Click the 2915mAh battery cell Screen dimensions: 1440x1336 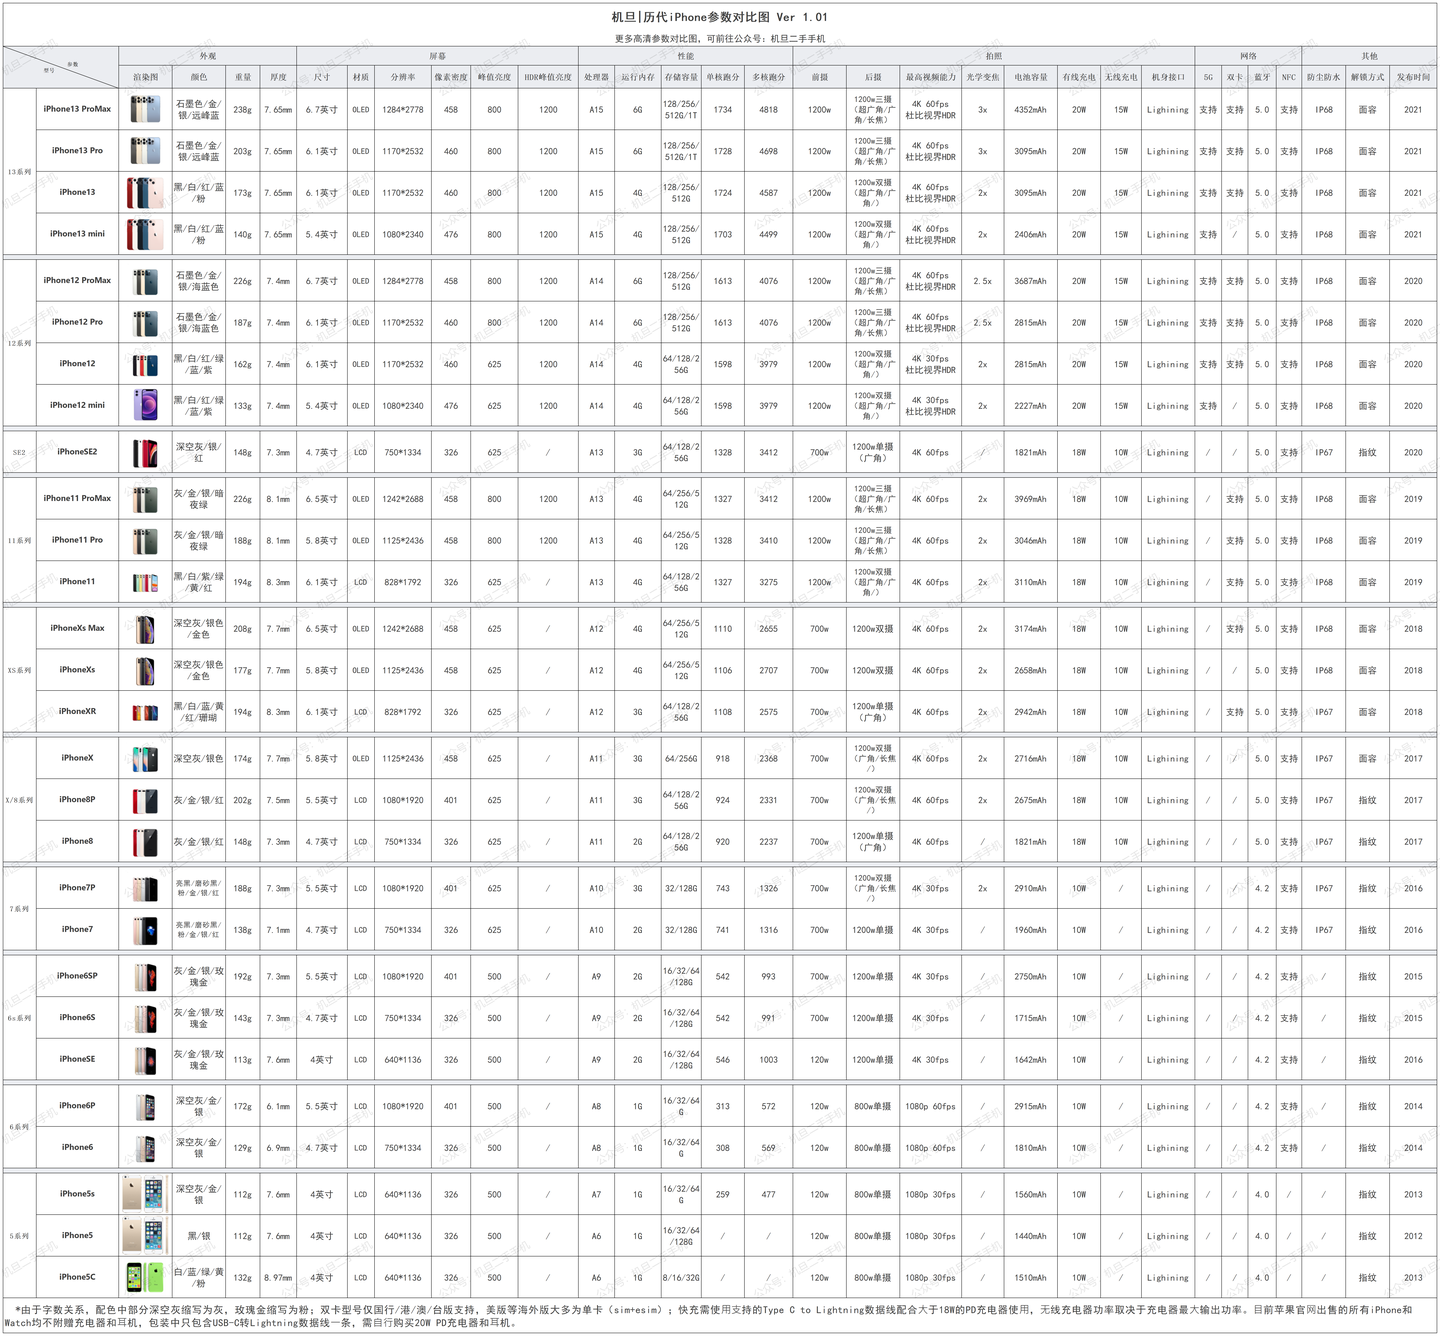pyautogui.click(x=1030, y=1106)
